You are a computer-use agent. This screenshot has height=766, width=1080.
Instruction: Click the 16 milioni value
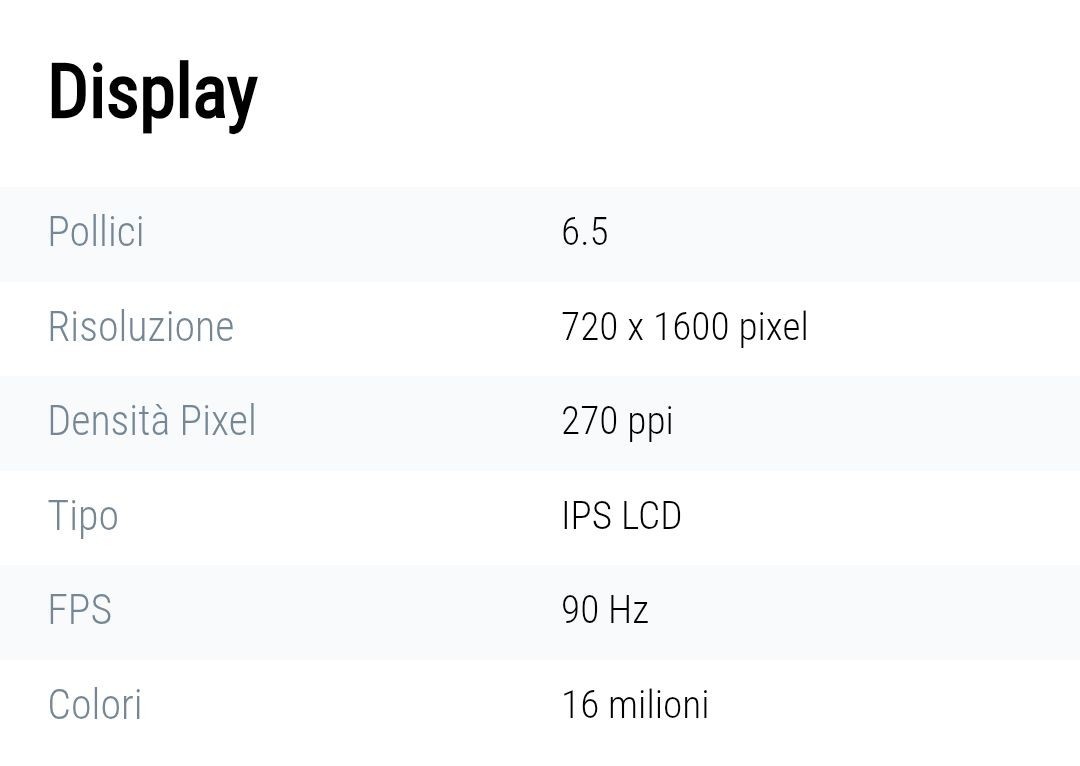[635, 705]
